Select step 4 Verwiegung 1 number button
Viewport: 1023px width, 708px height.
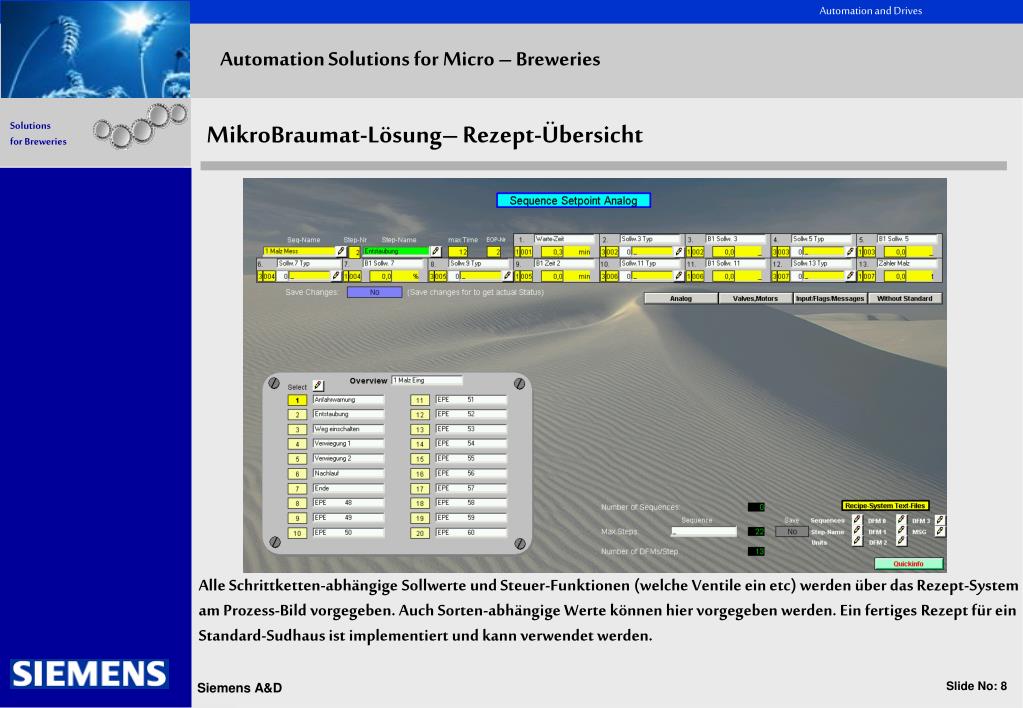pos(297,444)
